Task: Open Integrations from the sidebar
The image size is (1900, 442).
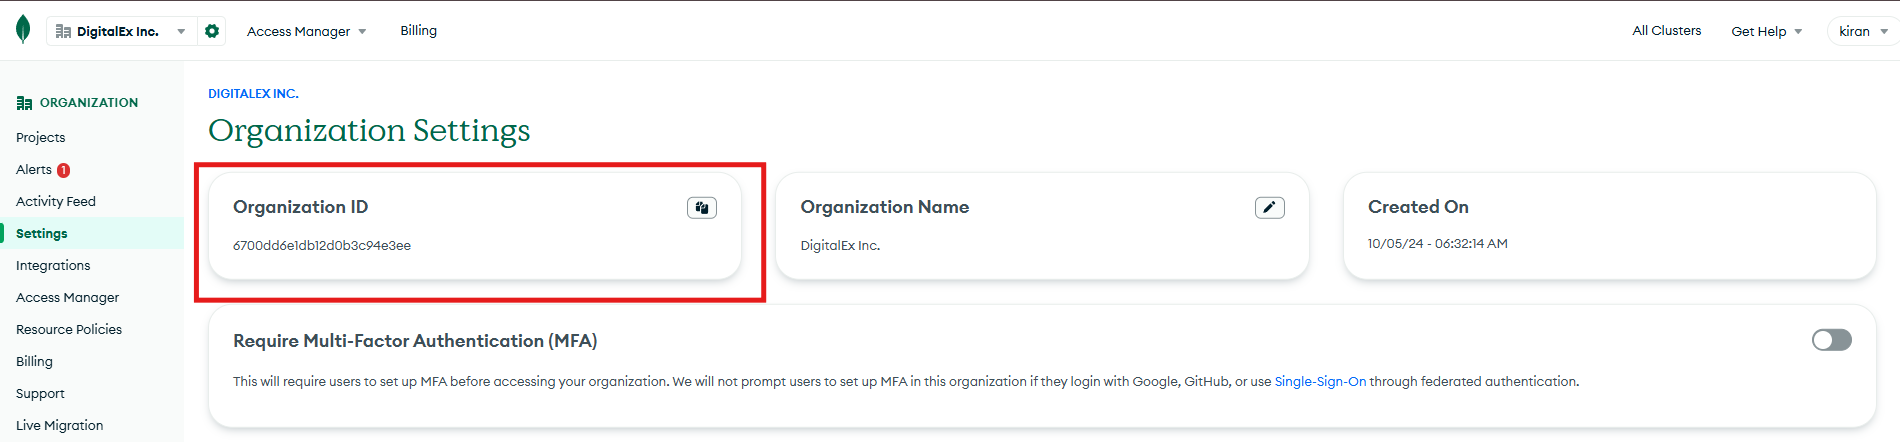Action: (x=53, y=266)
